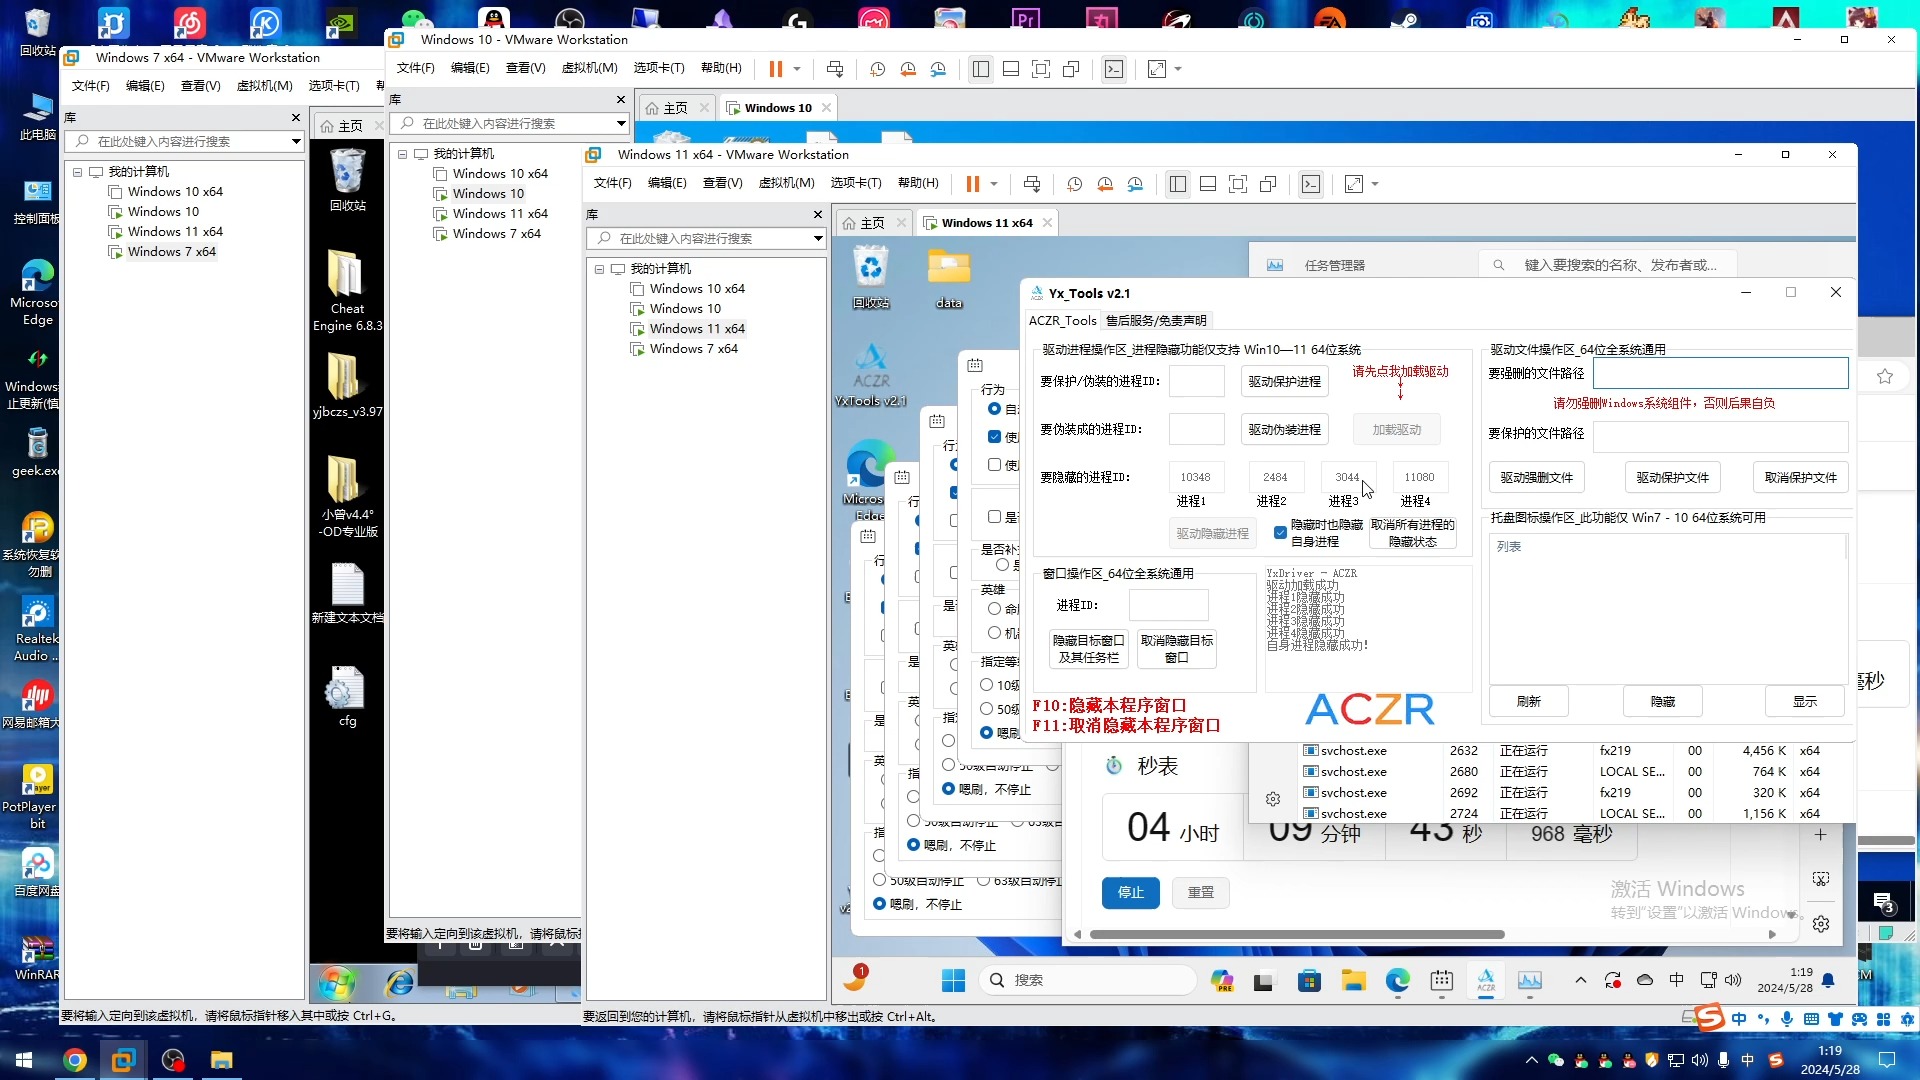
Task: Open snapshot manager in Windows 11 x64 window
Action: click(1135, 184)
